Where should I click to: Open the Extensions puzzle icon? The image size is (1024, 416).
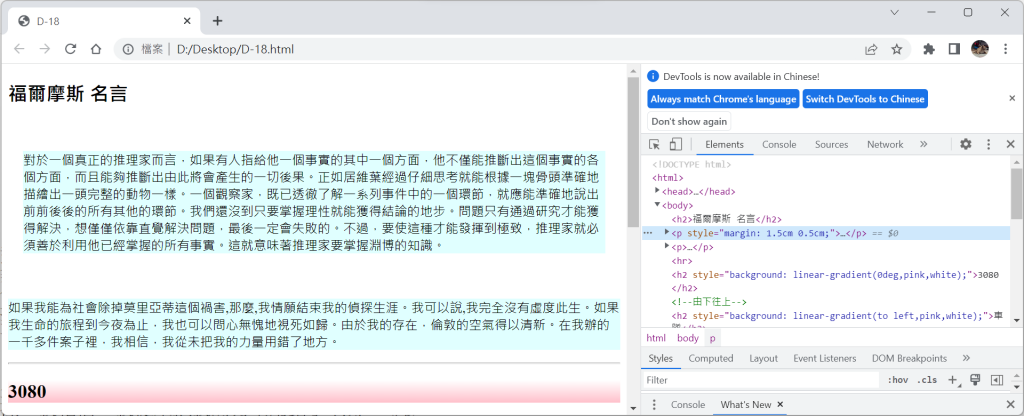pos(929,49)
